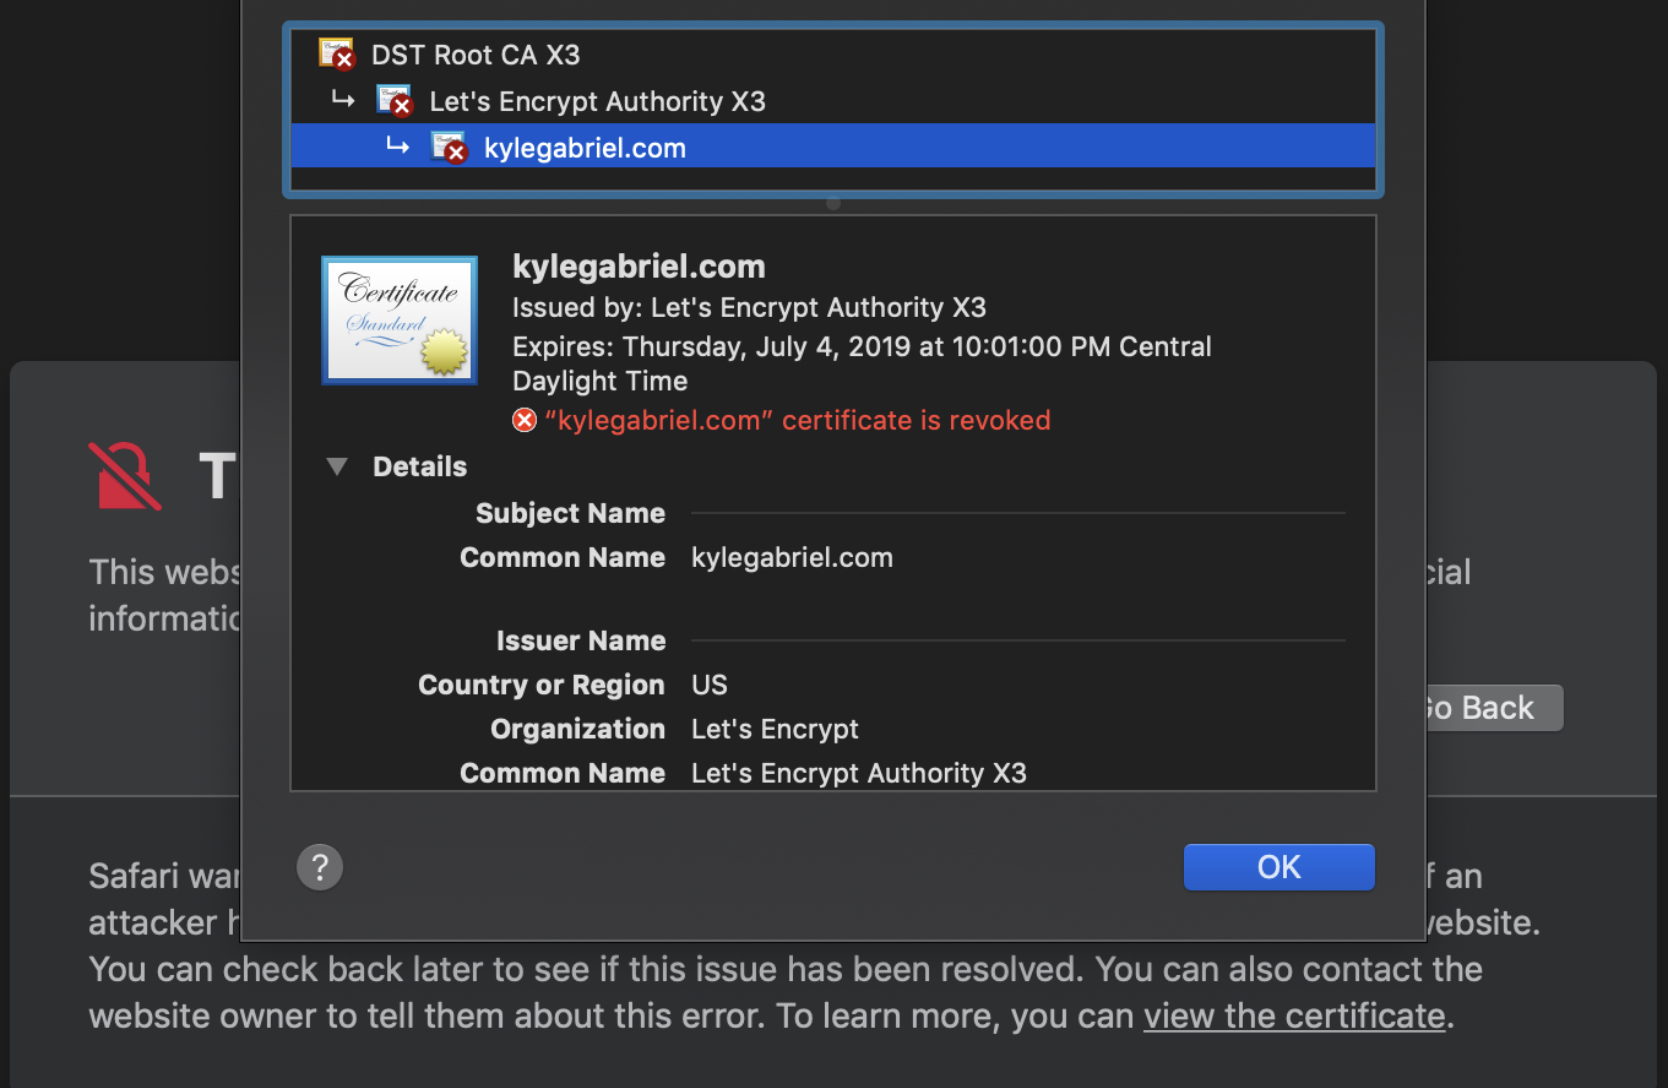The width and height of the screenshot is (1668, 1088).
Task: Click the DST Root CA X3 certificate icon
Action: pos(336,54)
